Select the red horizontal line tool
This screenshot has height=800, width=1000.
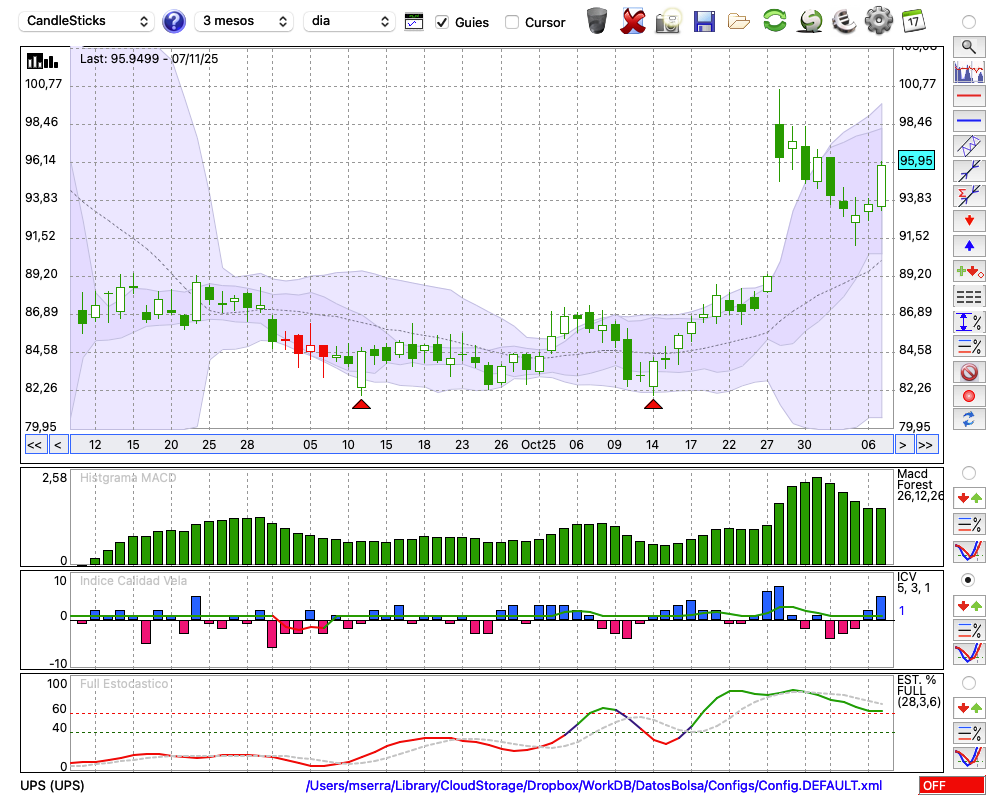pos(968,97)
